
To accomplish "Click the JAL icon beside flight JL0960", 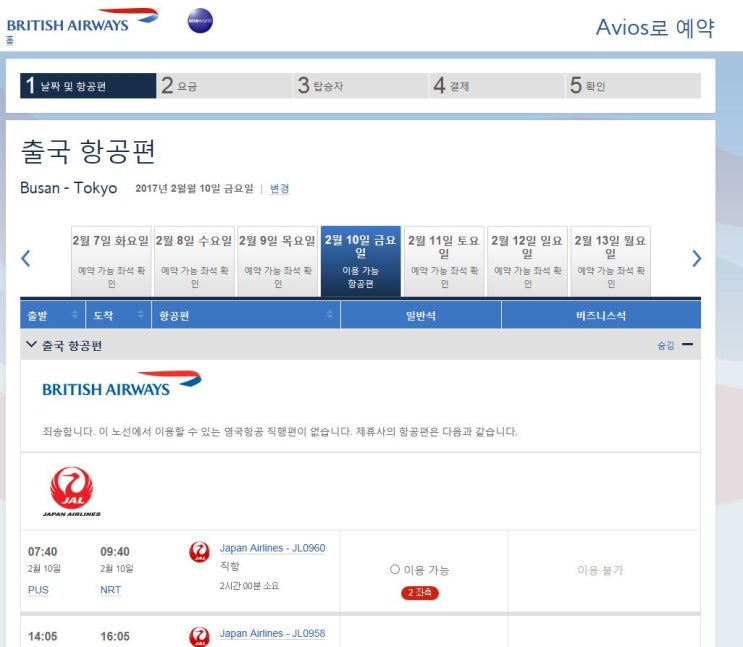I will [x=199, y=552].
